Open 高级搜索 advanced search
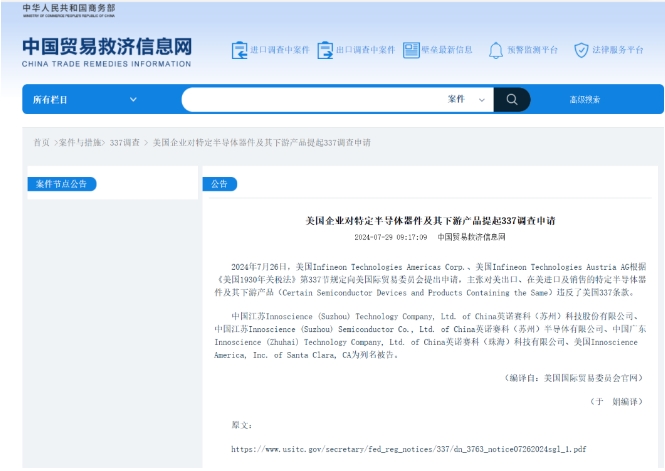Screen dimensions: 665x471 (585, 100)
